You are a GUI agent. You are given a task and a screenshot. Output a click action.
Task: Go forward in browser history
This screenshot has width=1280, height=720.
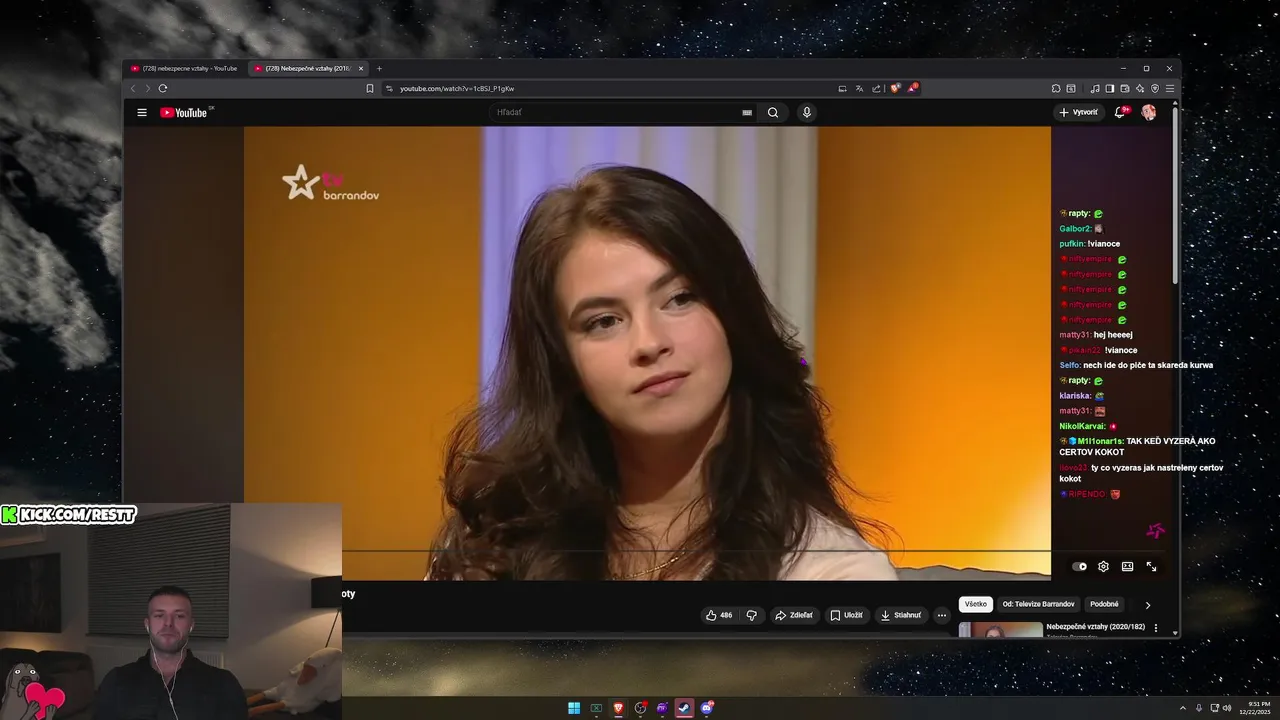(147, 88)
